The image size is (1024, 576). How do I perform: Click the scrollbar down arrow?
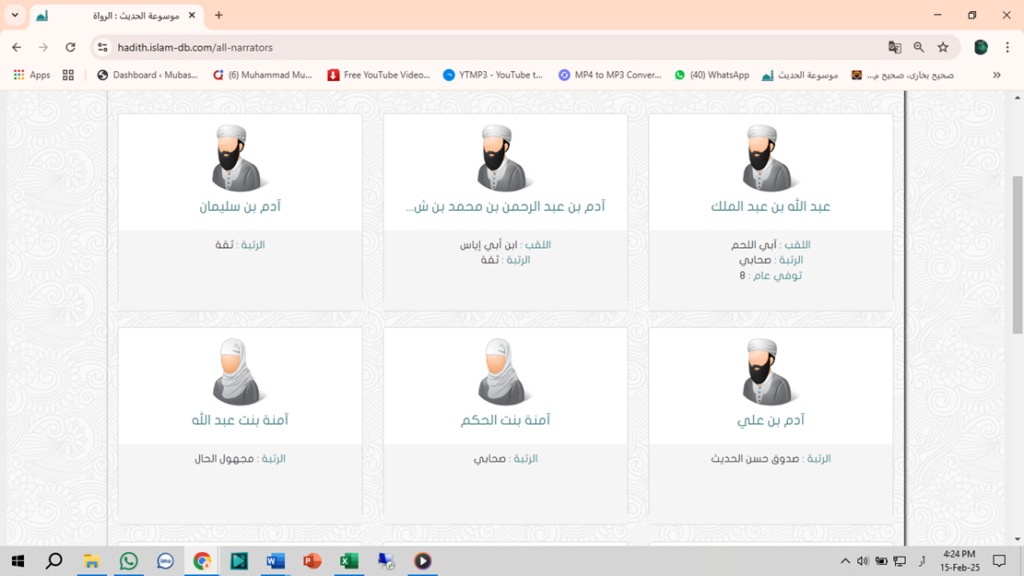pos(1017,539)
